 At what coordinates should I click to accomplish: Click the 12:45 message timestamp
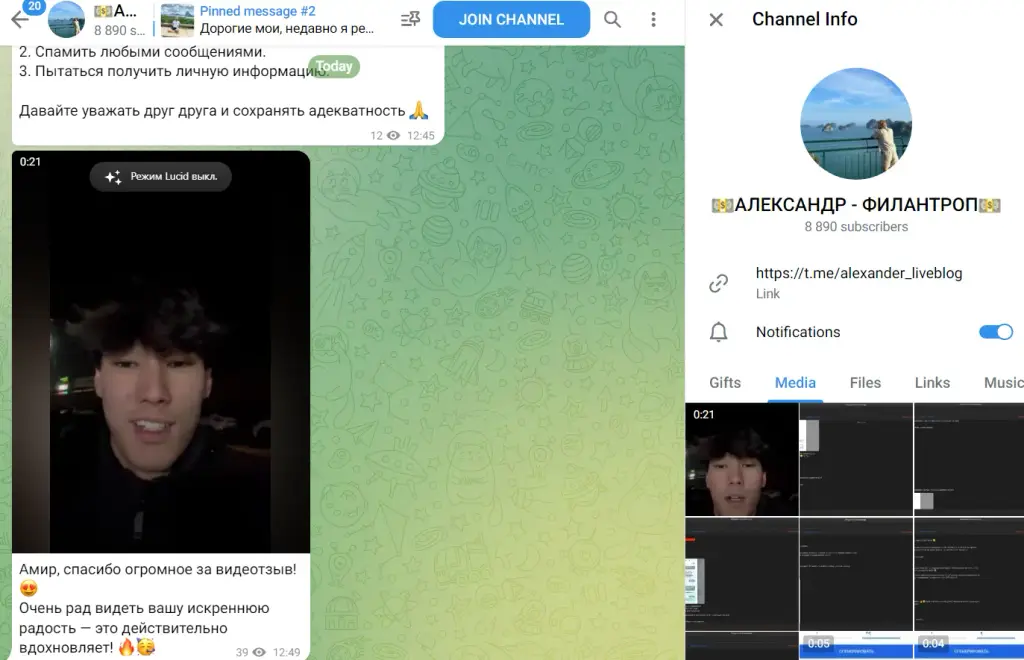pos(421,136)
